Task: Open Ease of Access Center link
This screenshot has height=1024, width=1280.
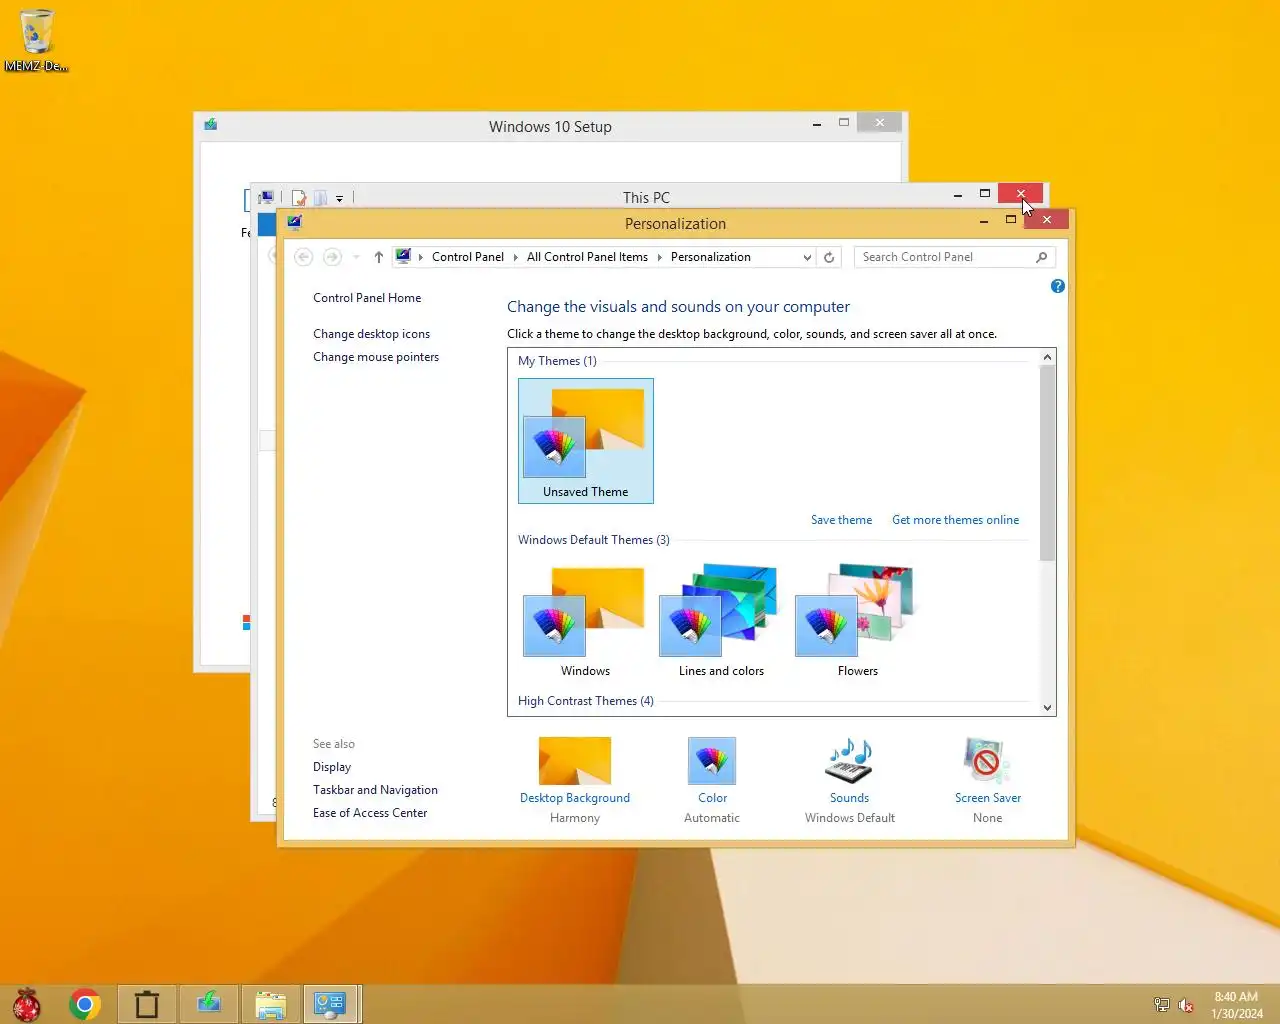Action: coord(370,813)
